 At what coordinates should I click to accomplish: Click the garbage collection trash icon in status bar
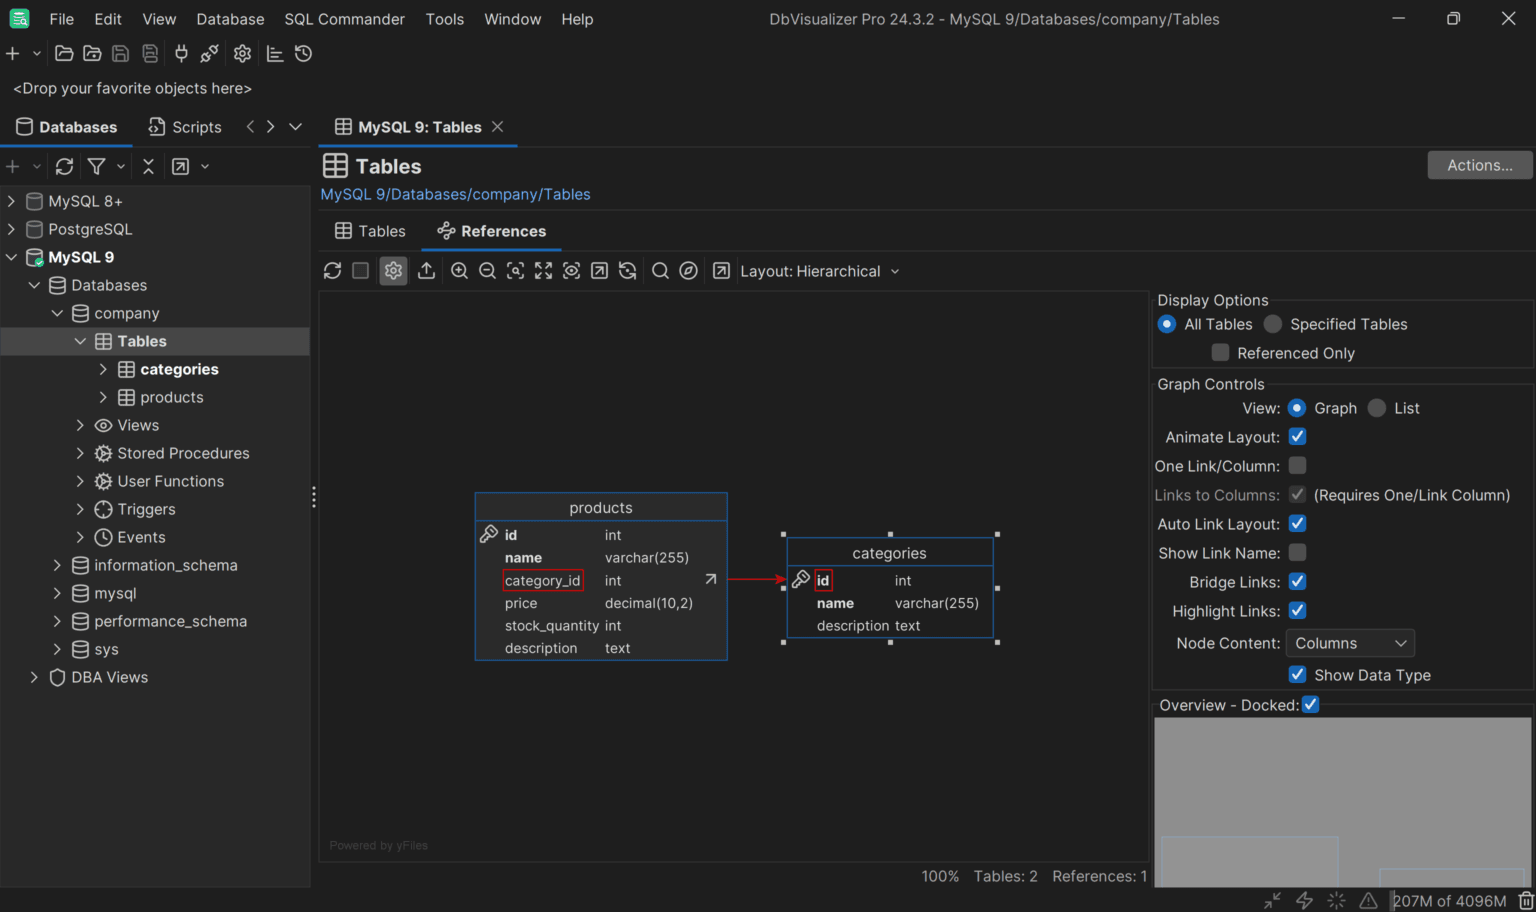tap(1526, 901)
